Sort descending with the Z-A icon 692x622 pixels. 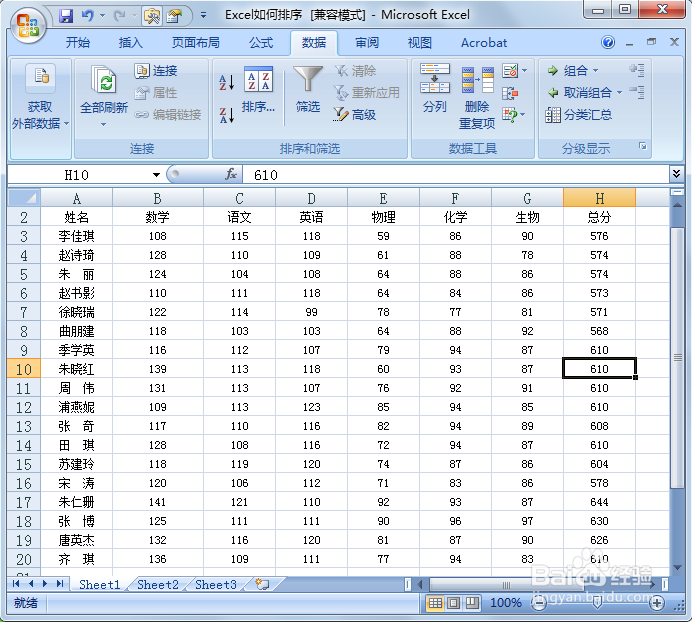[227, 115]
